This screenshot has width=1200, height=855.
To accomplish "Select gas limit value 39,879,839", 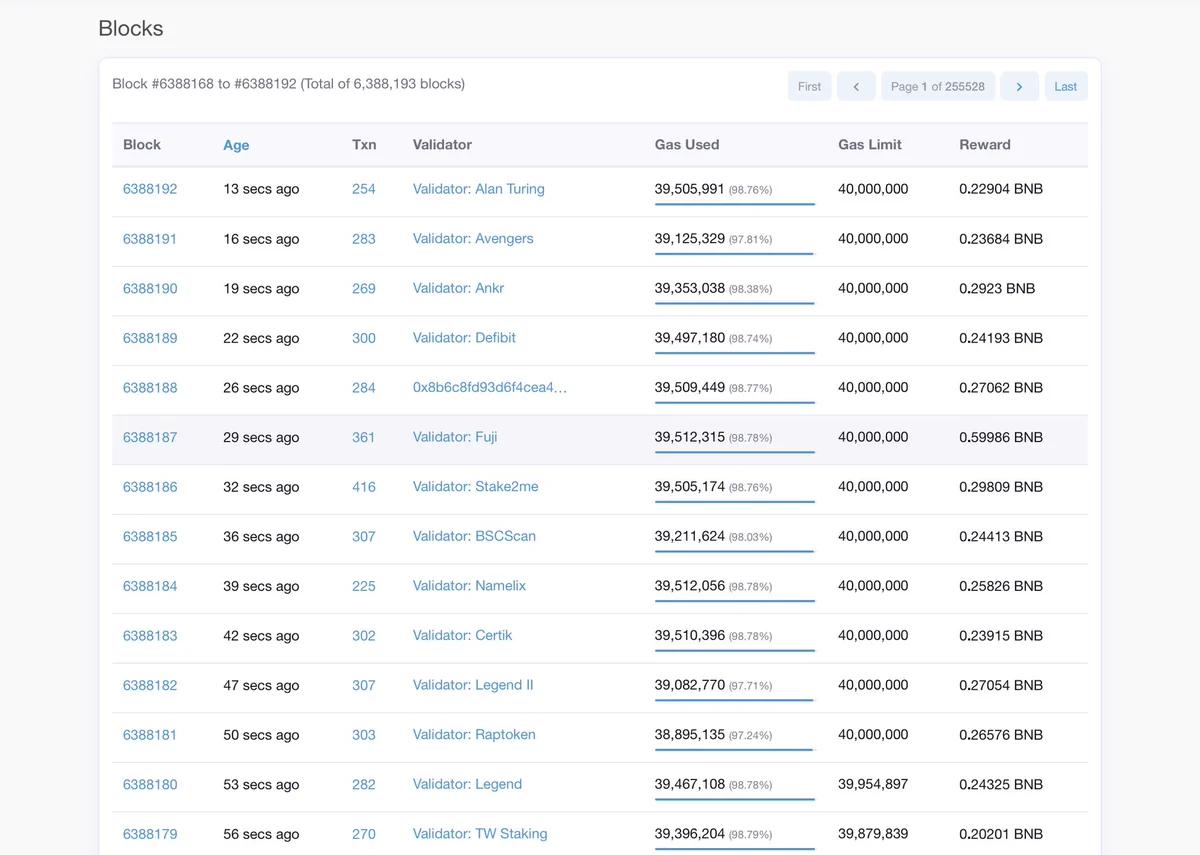I will click(x=873, y=834).
